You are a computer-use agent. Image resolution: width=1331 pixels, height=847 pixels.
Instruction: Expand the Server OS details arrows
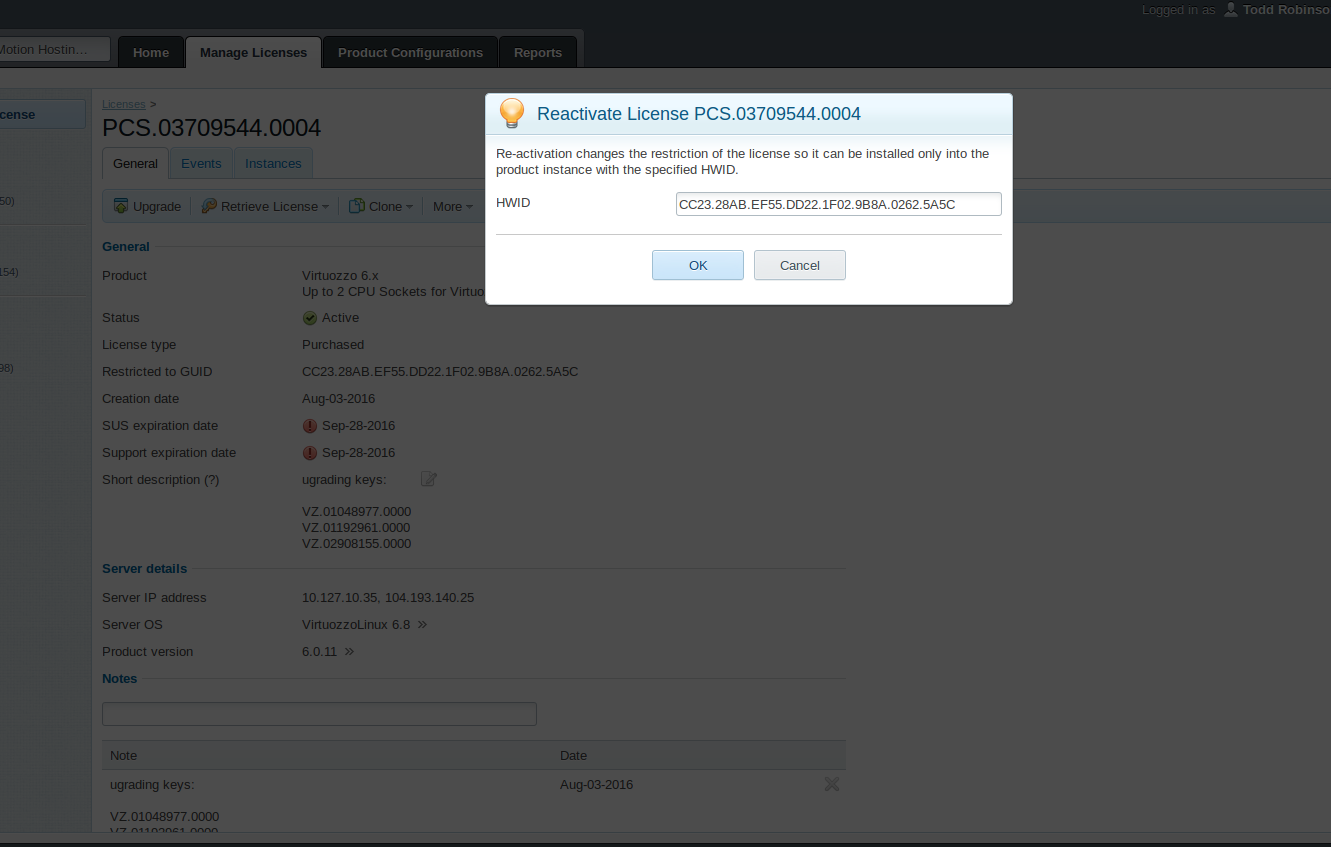click(422, 625)
